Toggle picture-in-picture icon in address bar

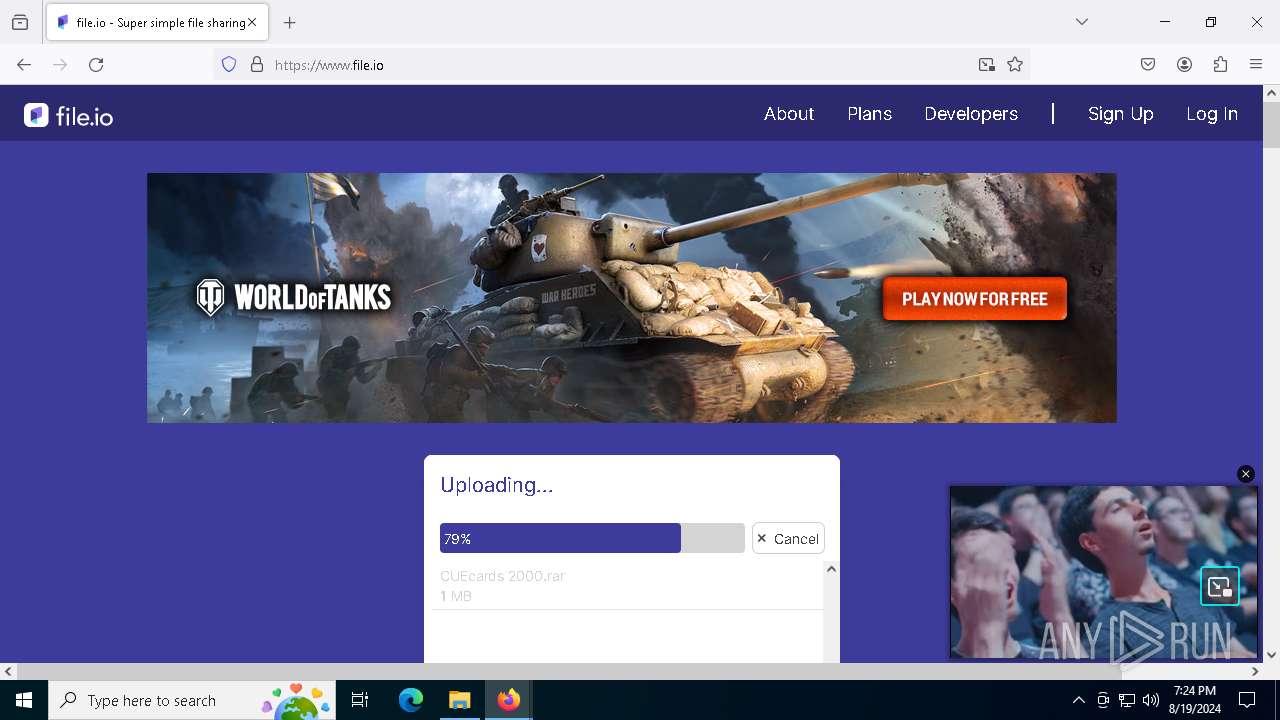[x=987, y=65]
